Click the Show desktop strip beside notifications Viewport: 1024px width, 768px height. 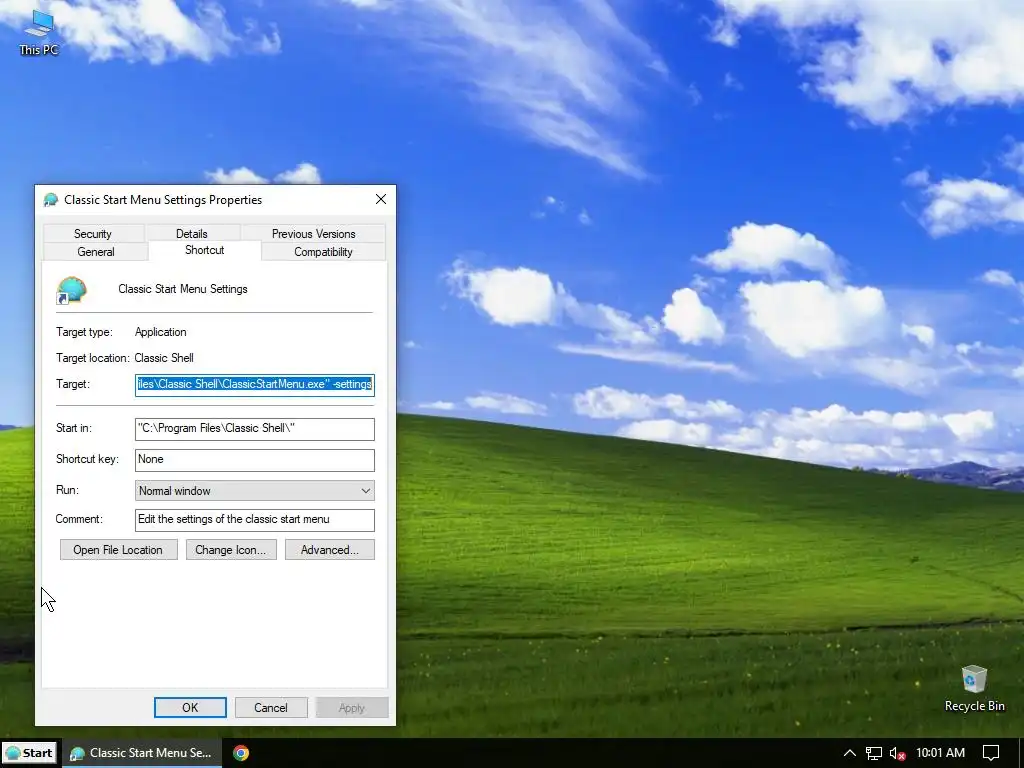tap(1021, 753)
